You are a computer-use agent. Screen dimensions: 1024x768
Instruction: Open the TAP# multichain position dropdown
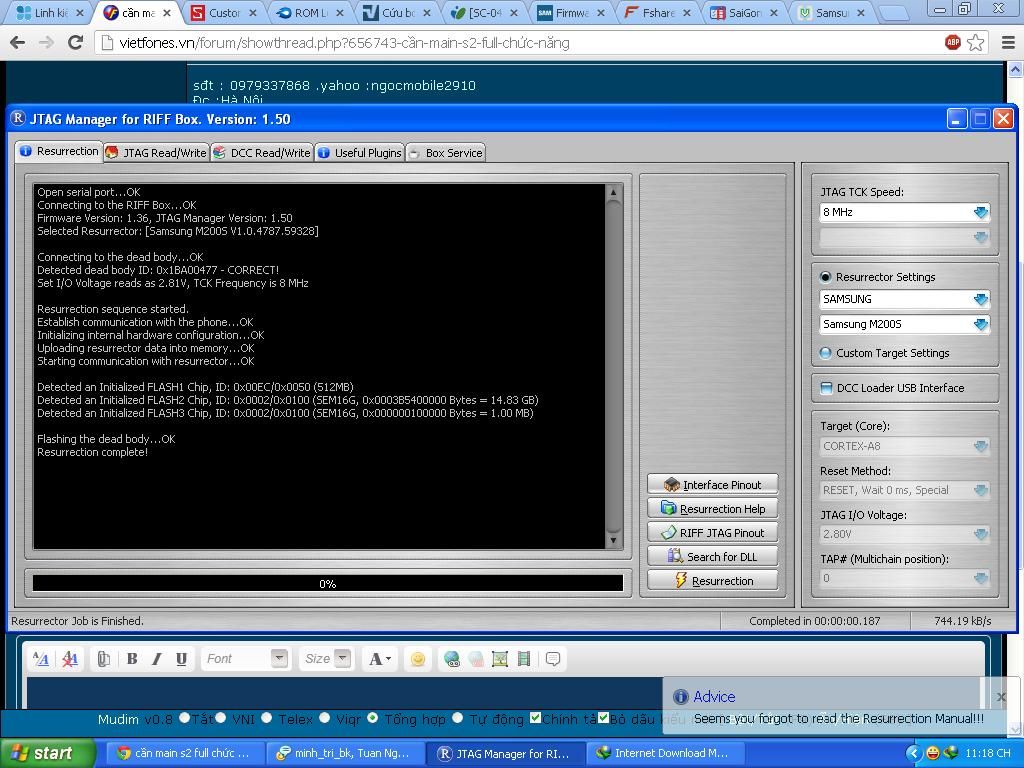(904, 578)
